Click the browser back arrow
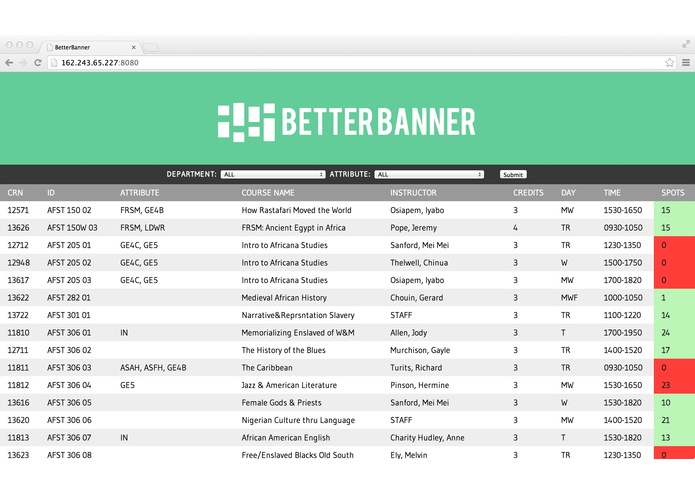695x494 pixels. pyautogui.click(x=9, y=62)
